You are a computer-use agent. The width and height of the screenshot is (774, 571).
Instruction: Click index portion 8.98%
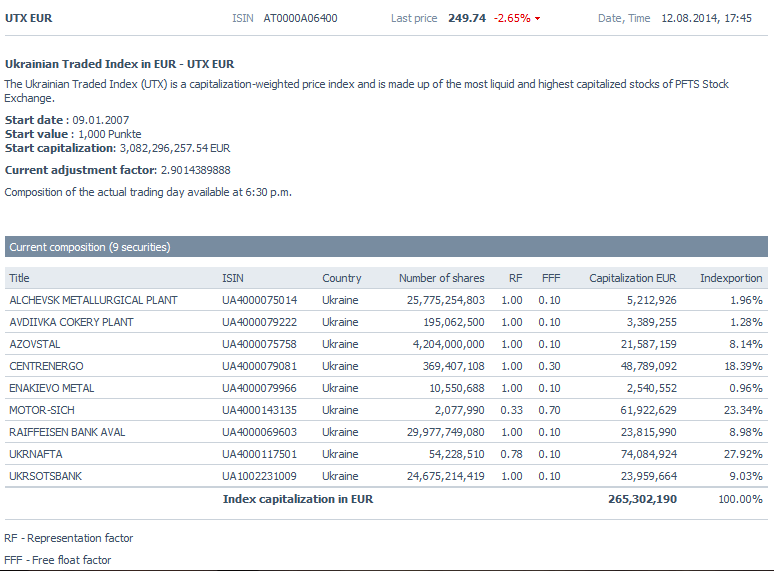(746, 432)
